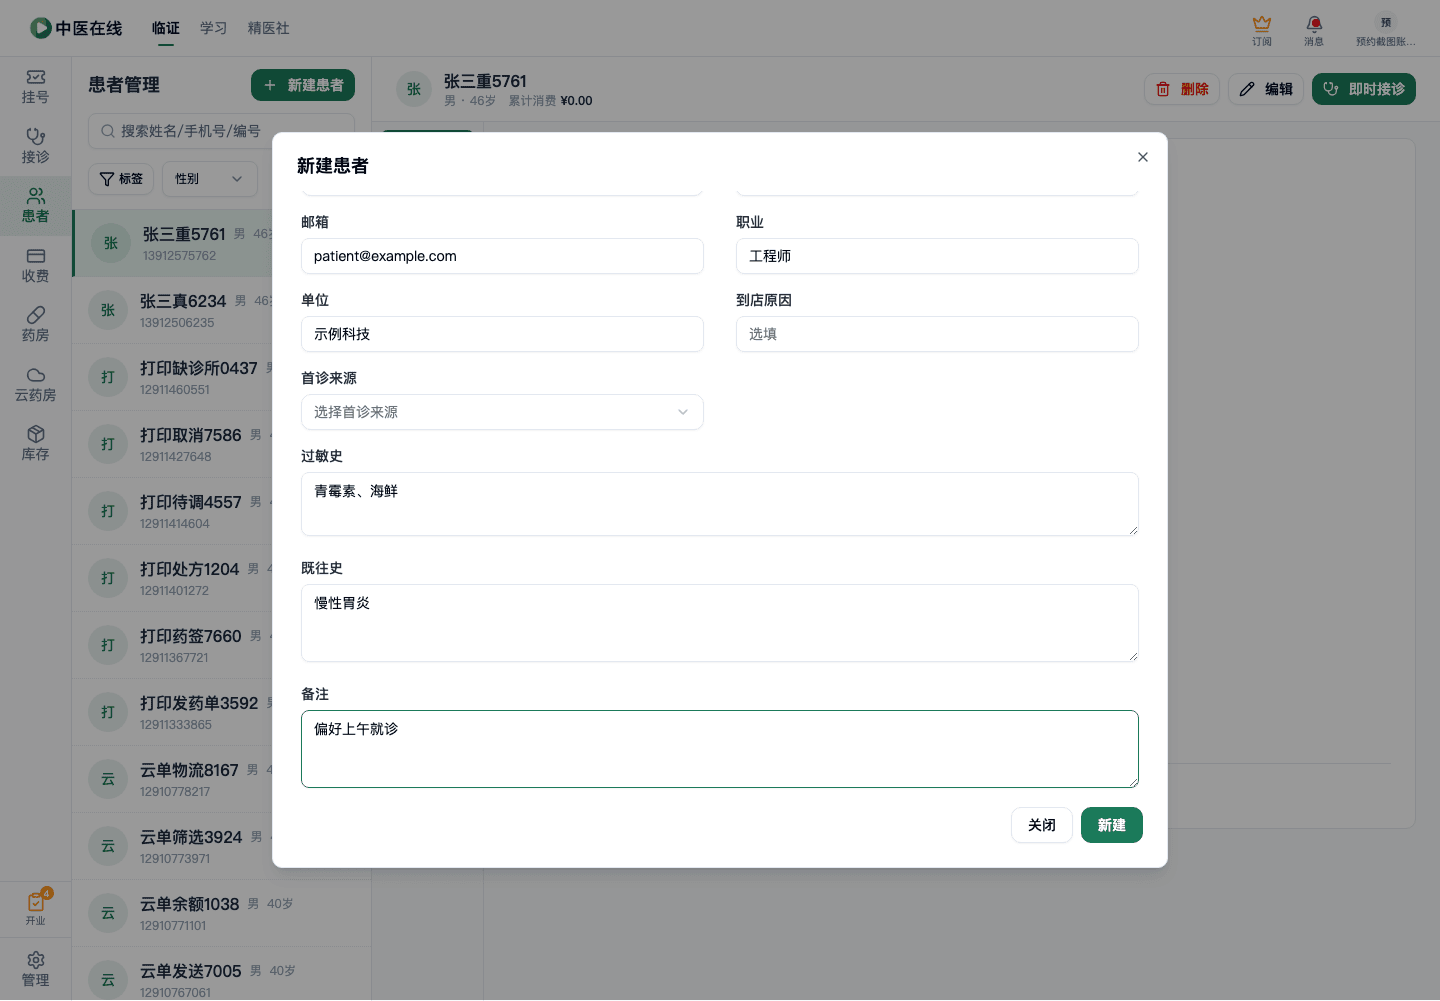
Task: Open the 收费 billing sidebar icon
Action: coord(35,265)
